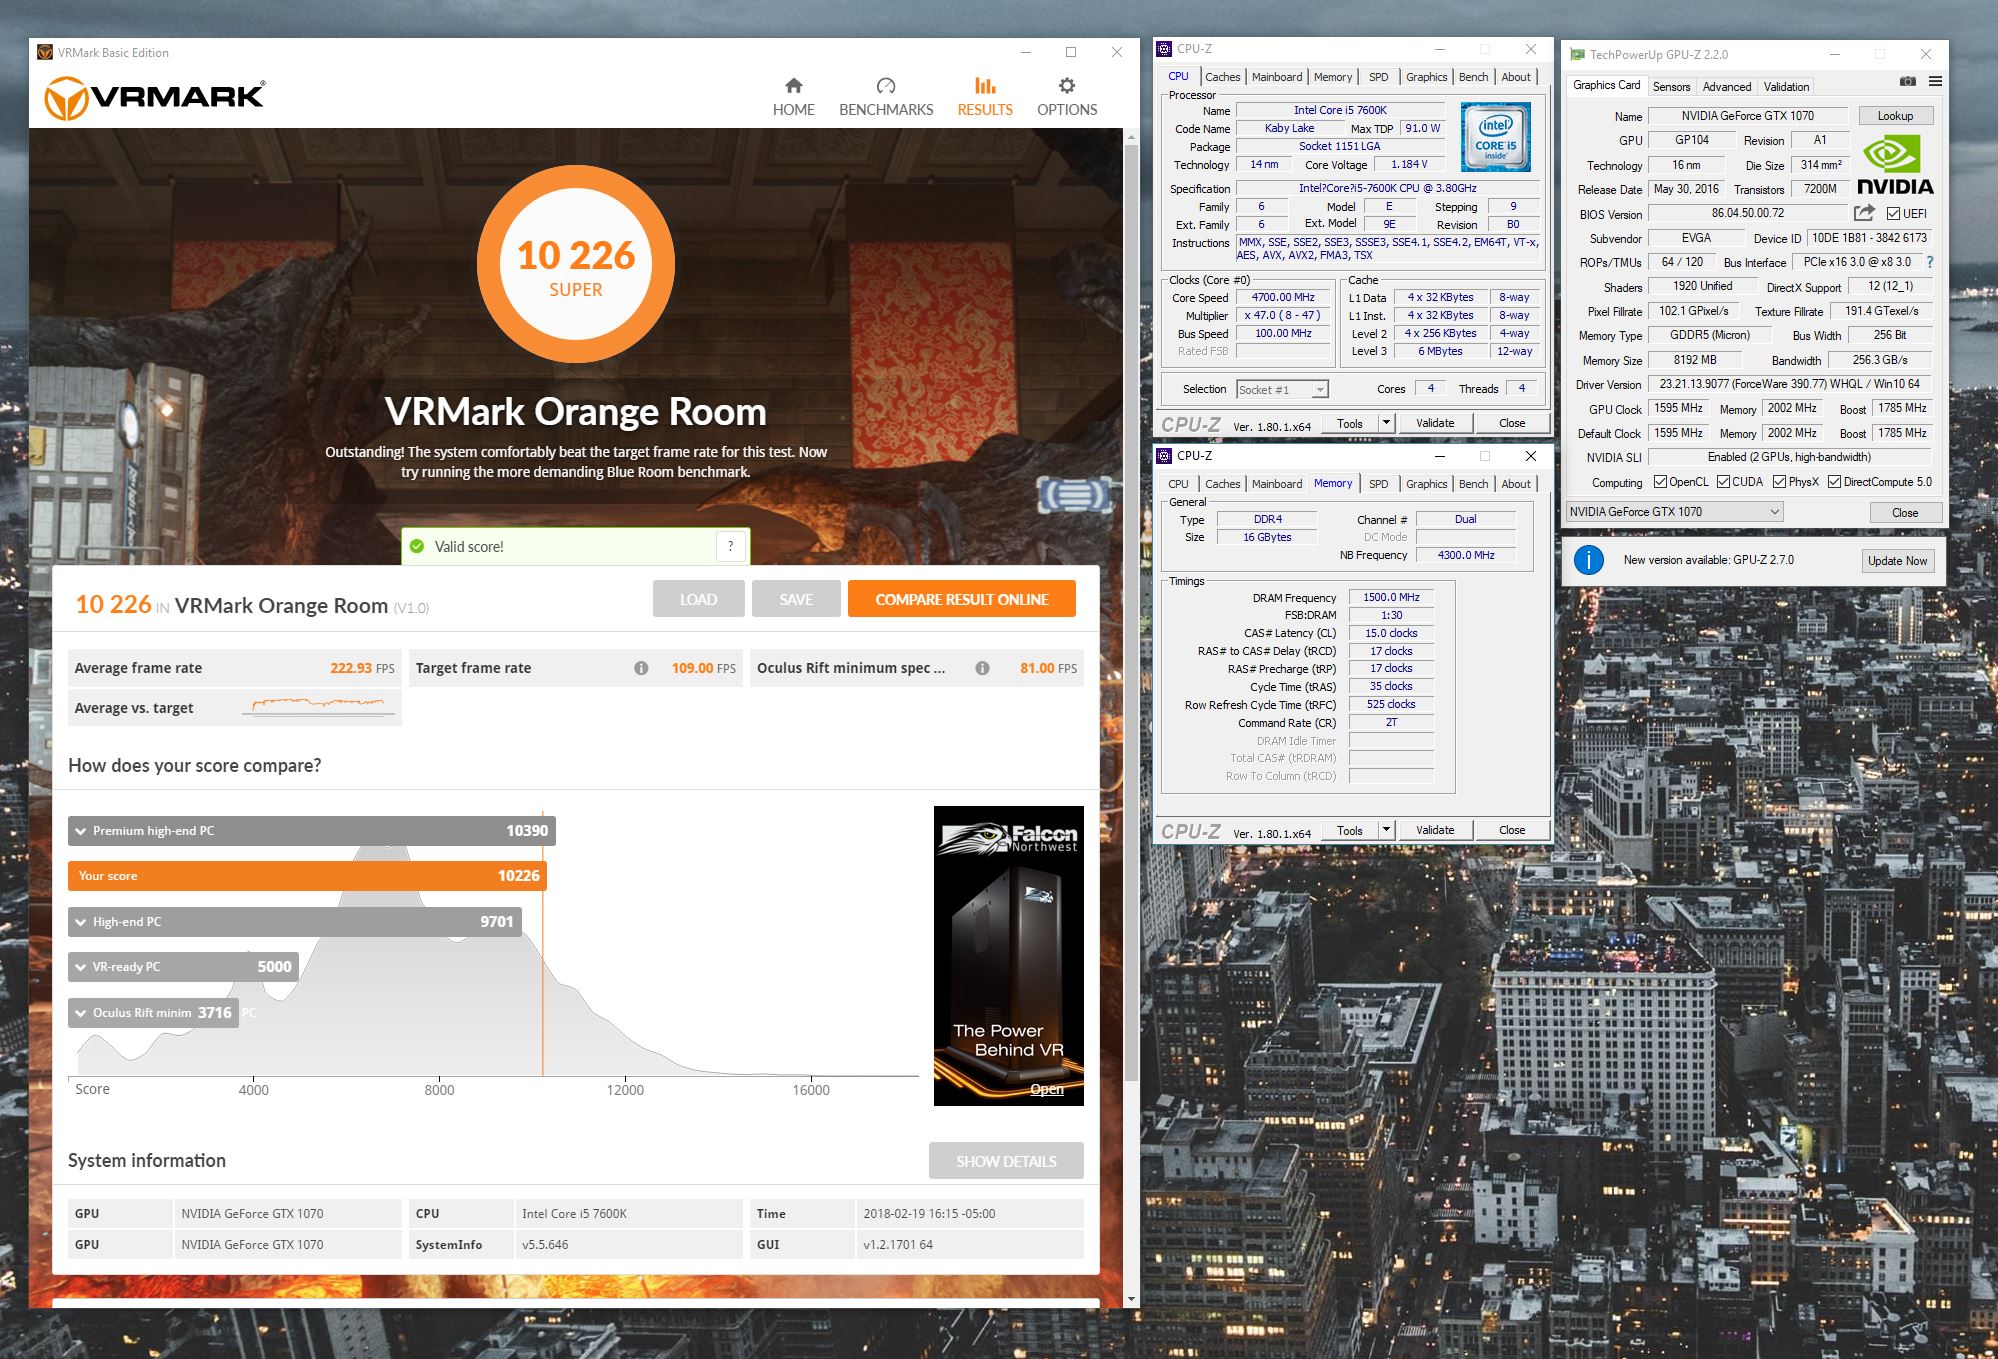
Task: Click the NVIDIA logo in GPU-Z
Action: pyautogui.click(x=1895, y=167)
